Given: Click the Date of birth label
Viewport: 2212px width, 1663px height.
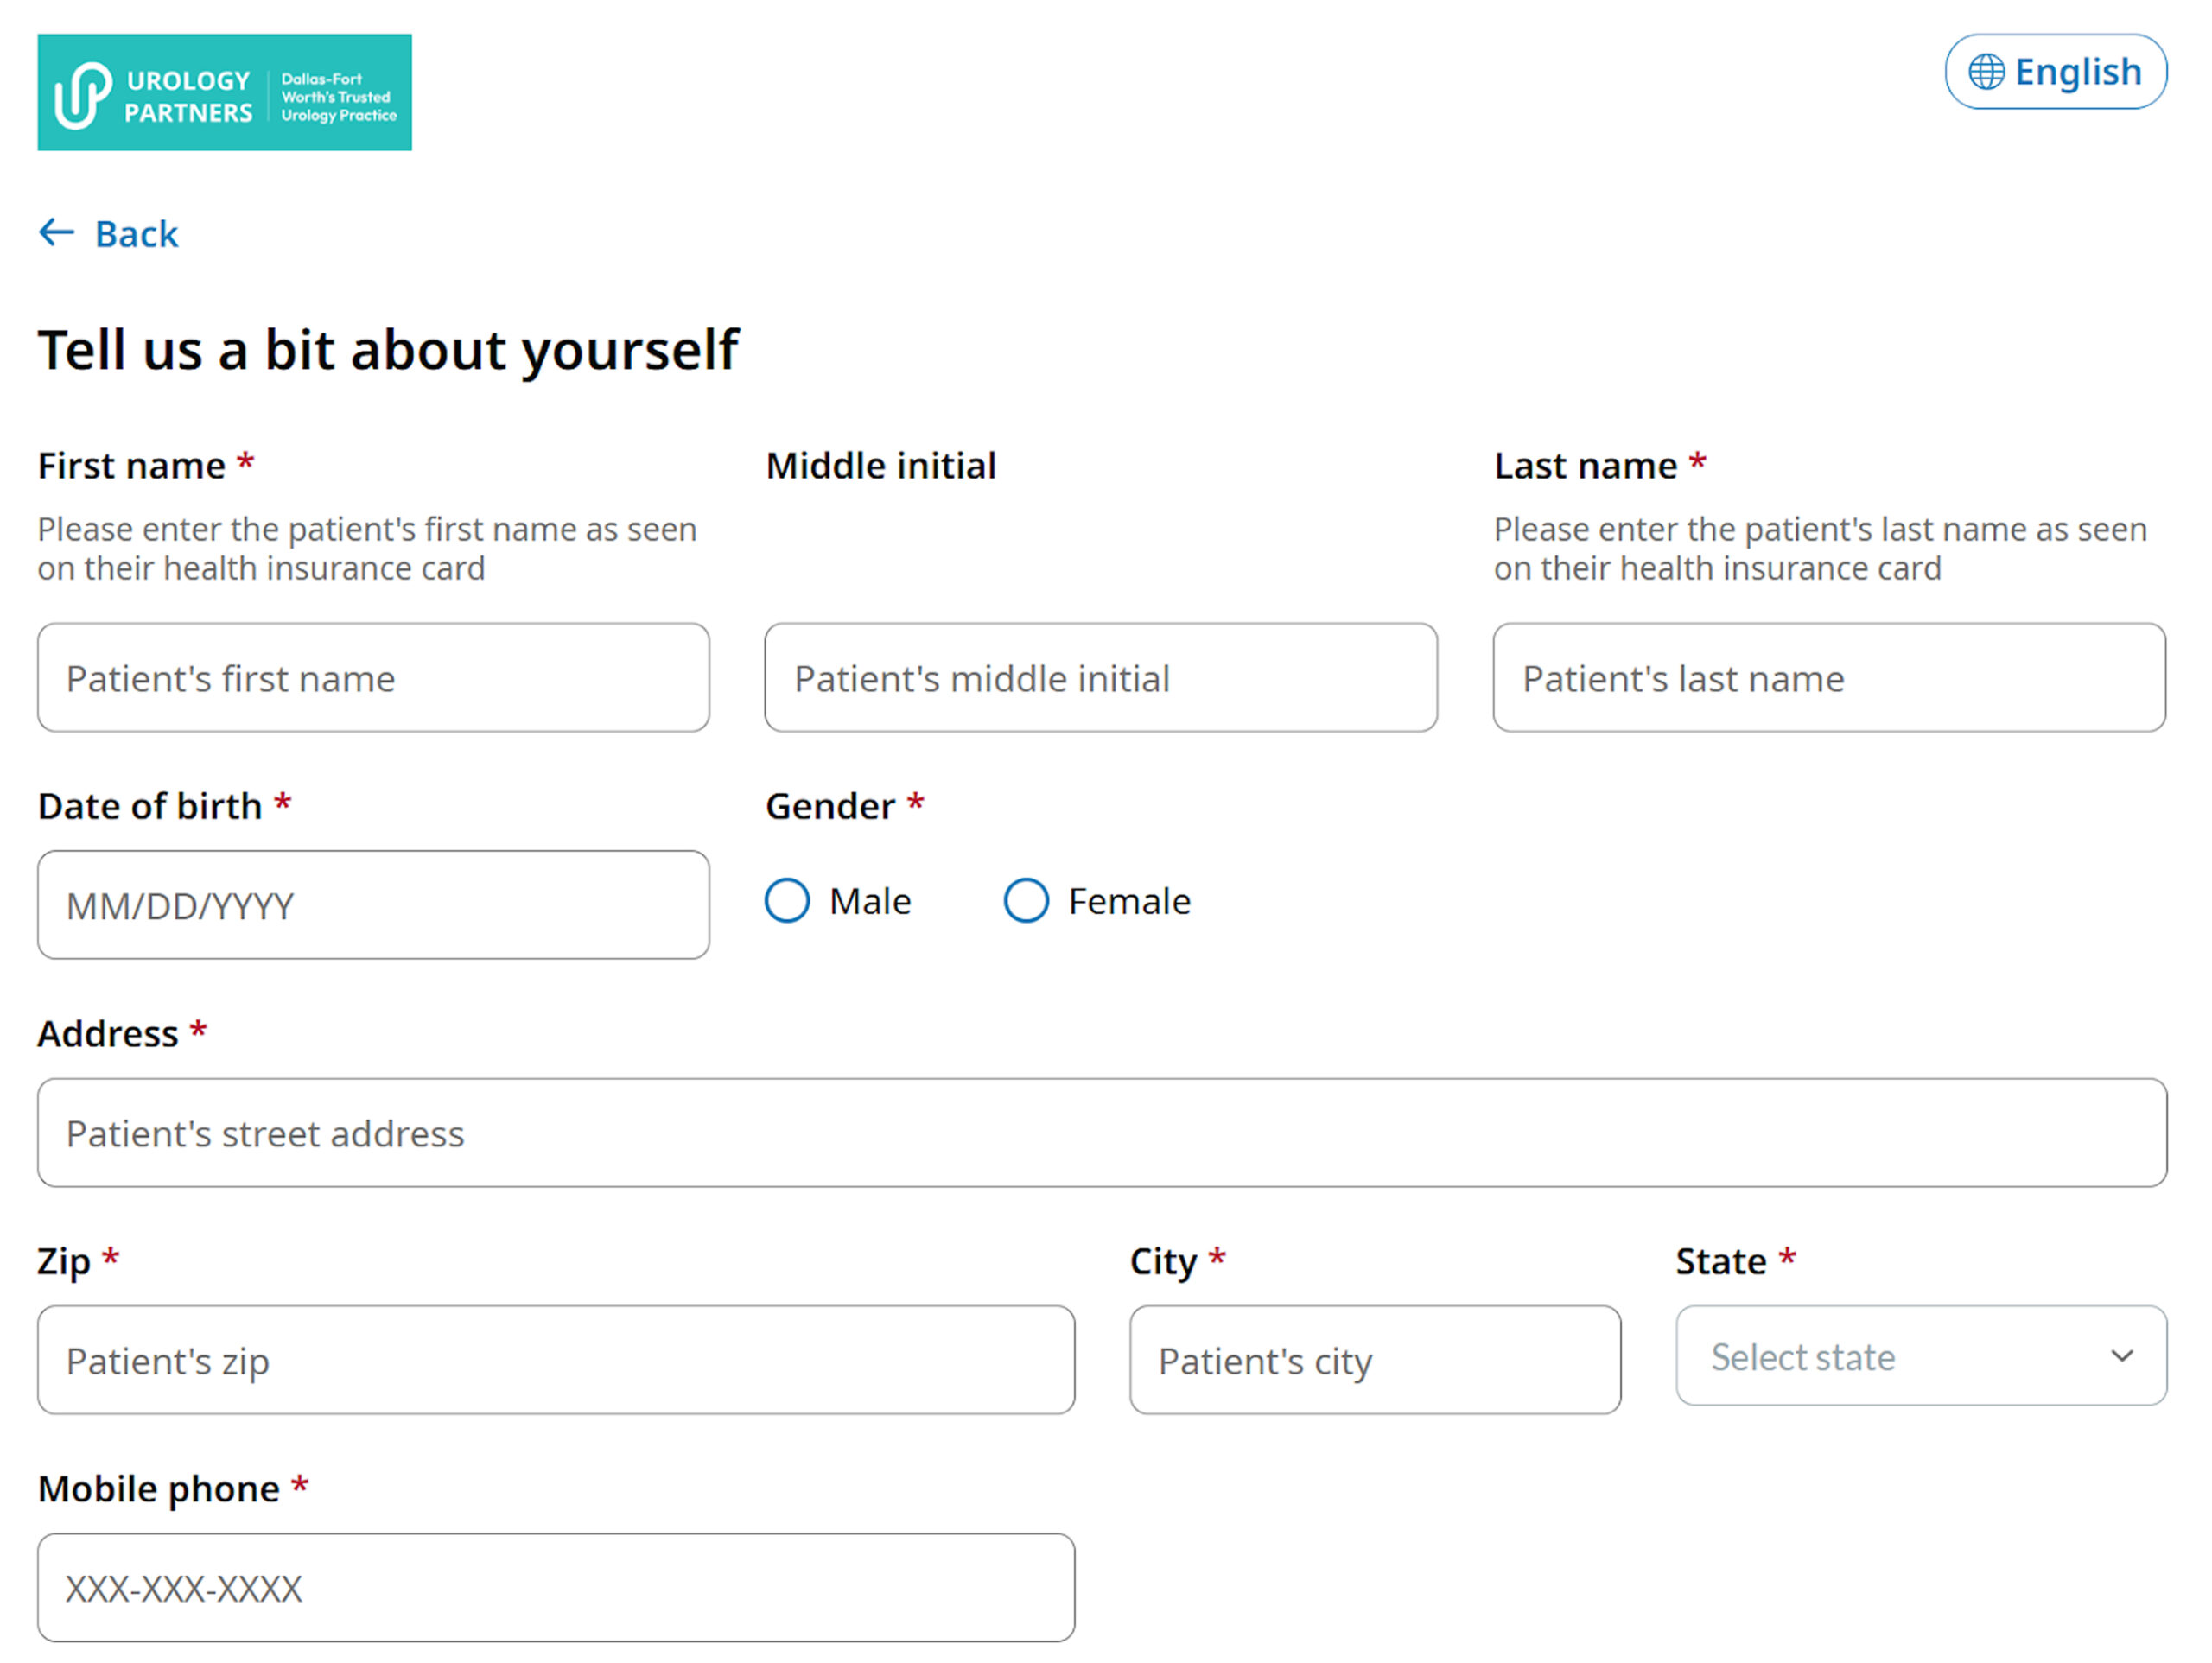Looking at the screenshot, I should (x=150, y=806).
